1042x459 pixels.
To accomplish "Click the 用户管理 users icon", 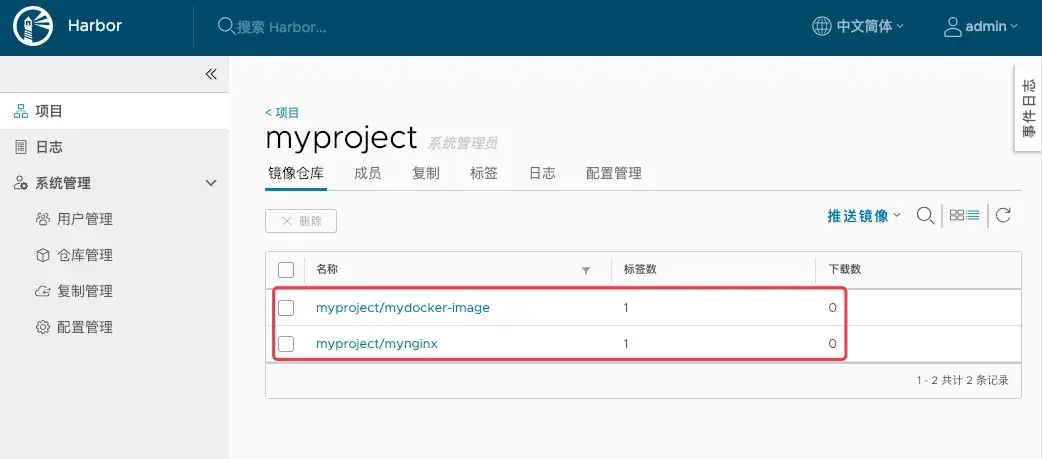I will [43, 219].
